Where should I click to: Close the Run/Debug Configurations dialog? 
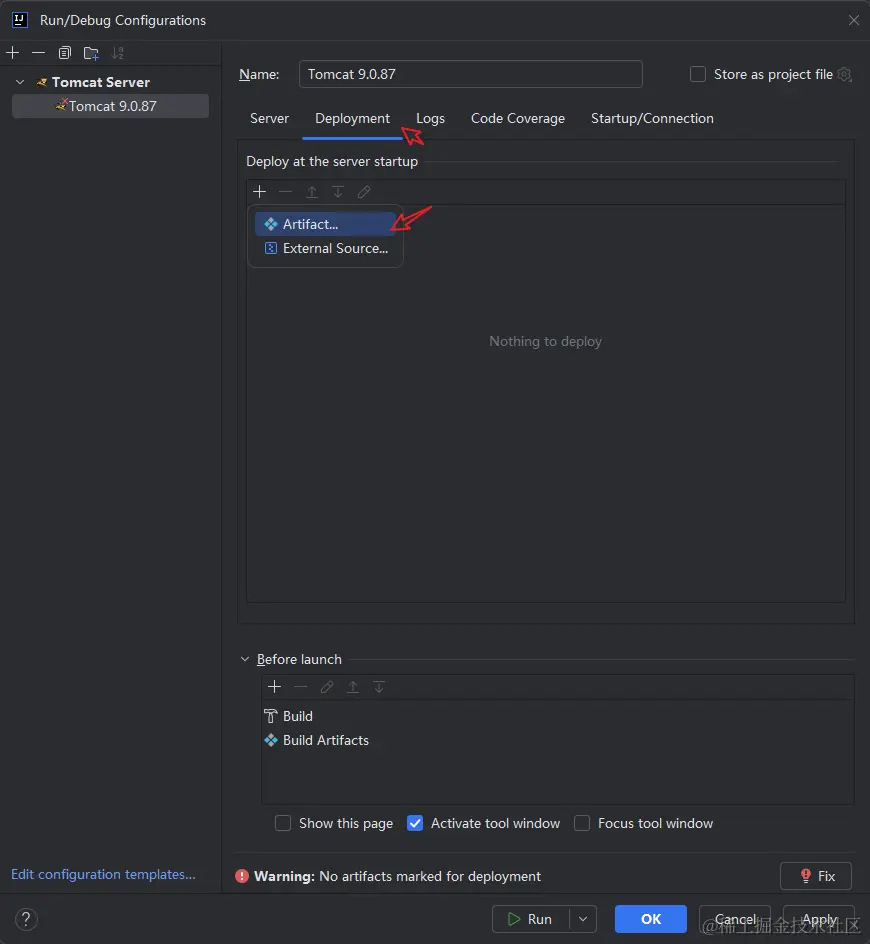[x=853, y=20]
